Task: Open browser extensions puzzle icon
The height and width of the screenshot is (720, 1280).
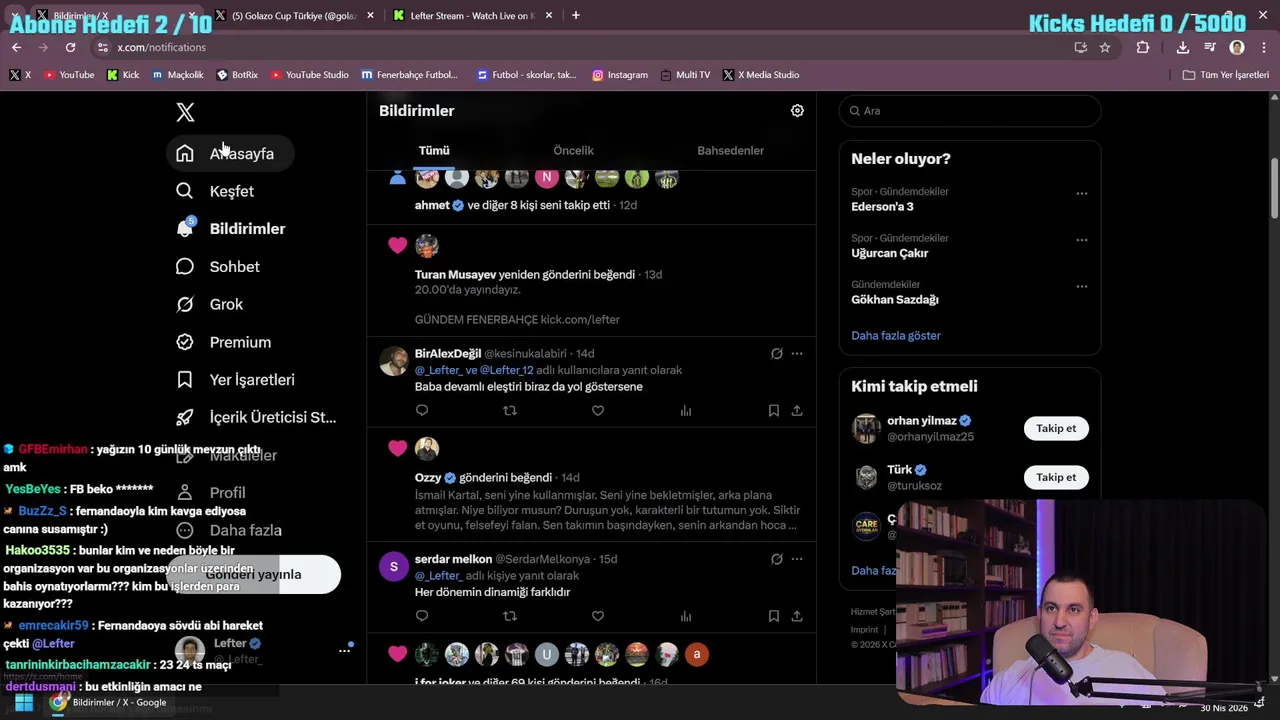Action: [x=1143, y=47]
